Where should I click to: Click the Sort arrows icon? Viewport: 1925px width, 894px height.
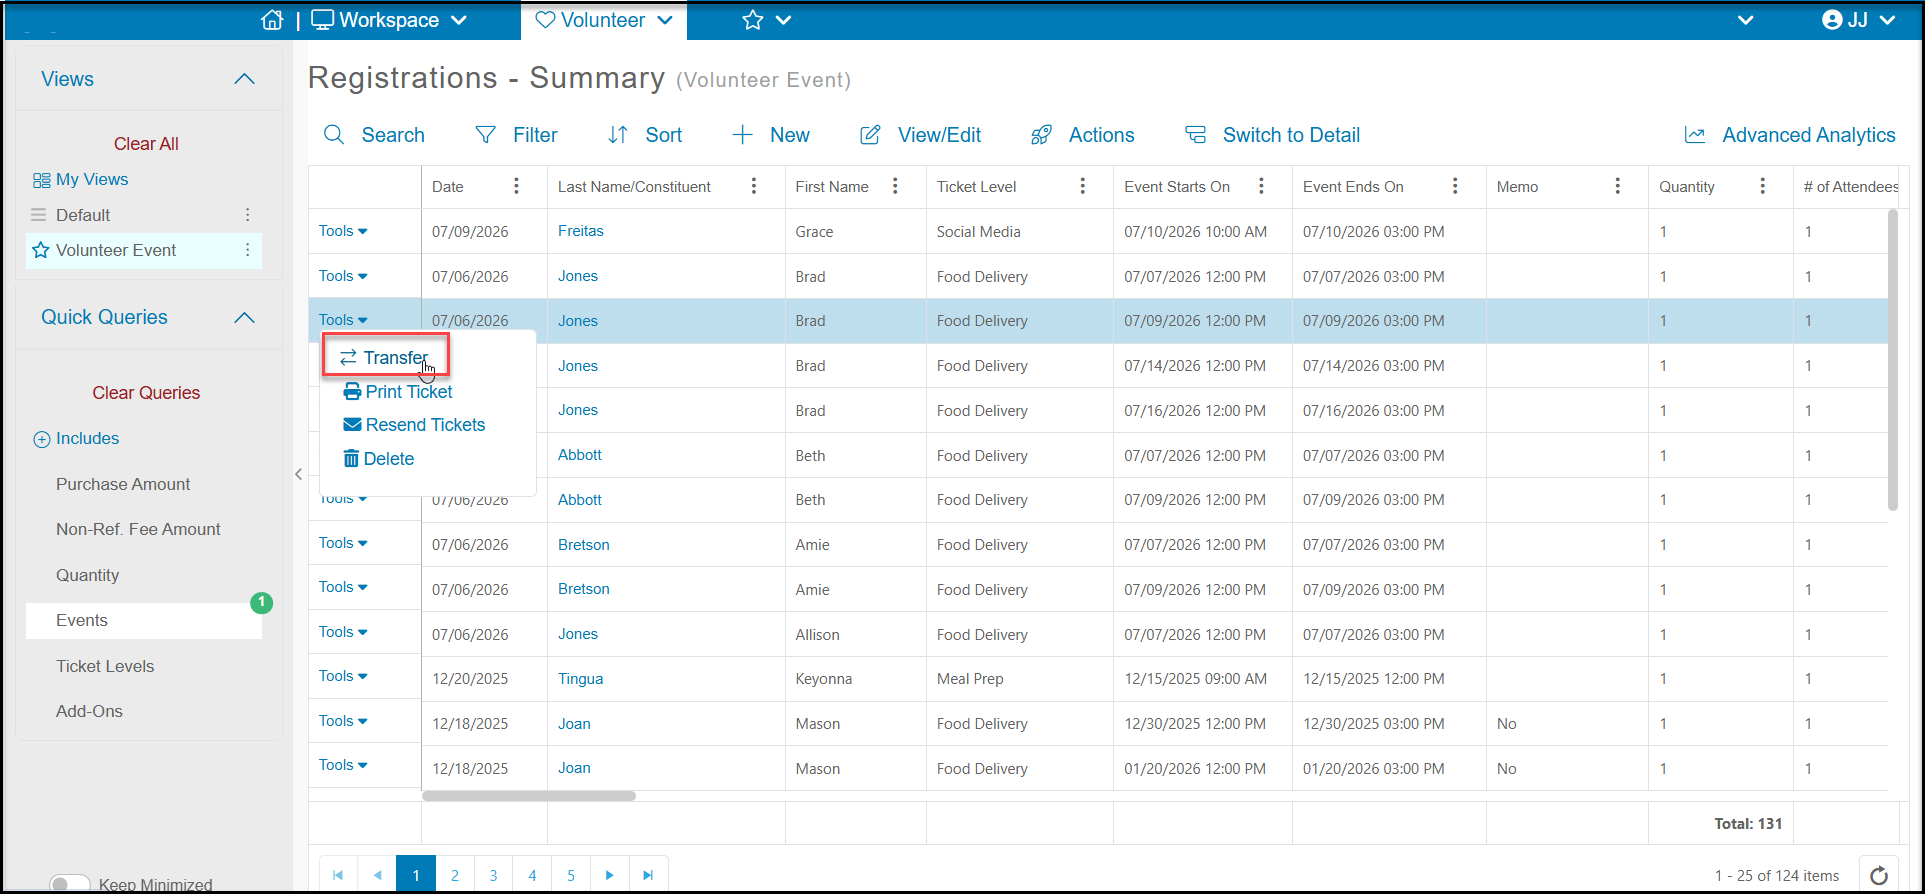point(618,135)
